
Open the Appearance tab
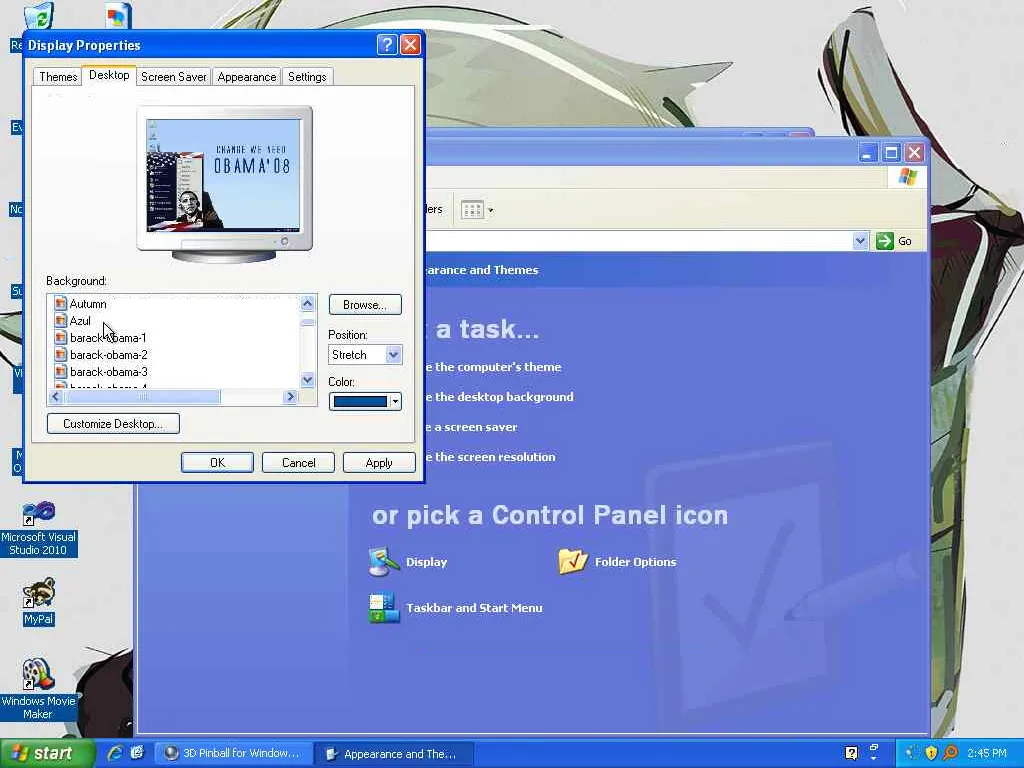pos(246,76)
